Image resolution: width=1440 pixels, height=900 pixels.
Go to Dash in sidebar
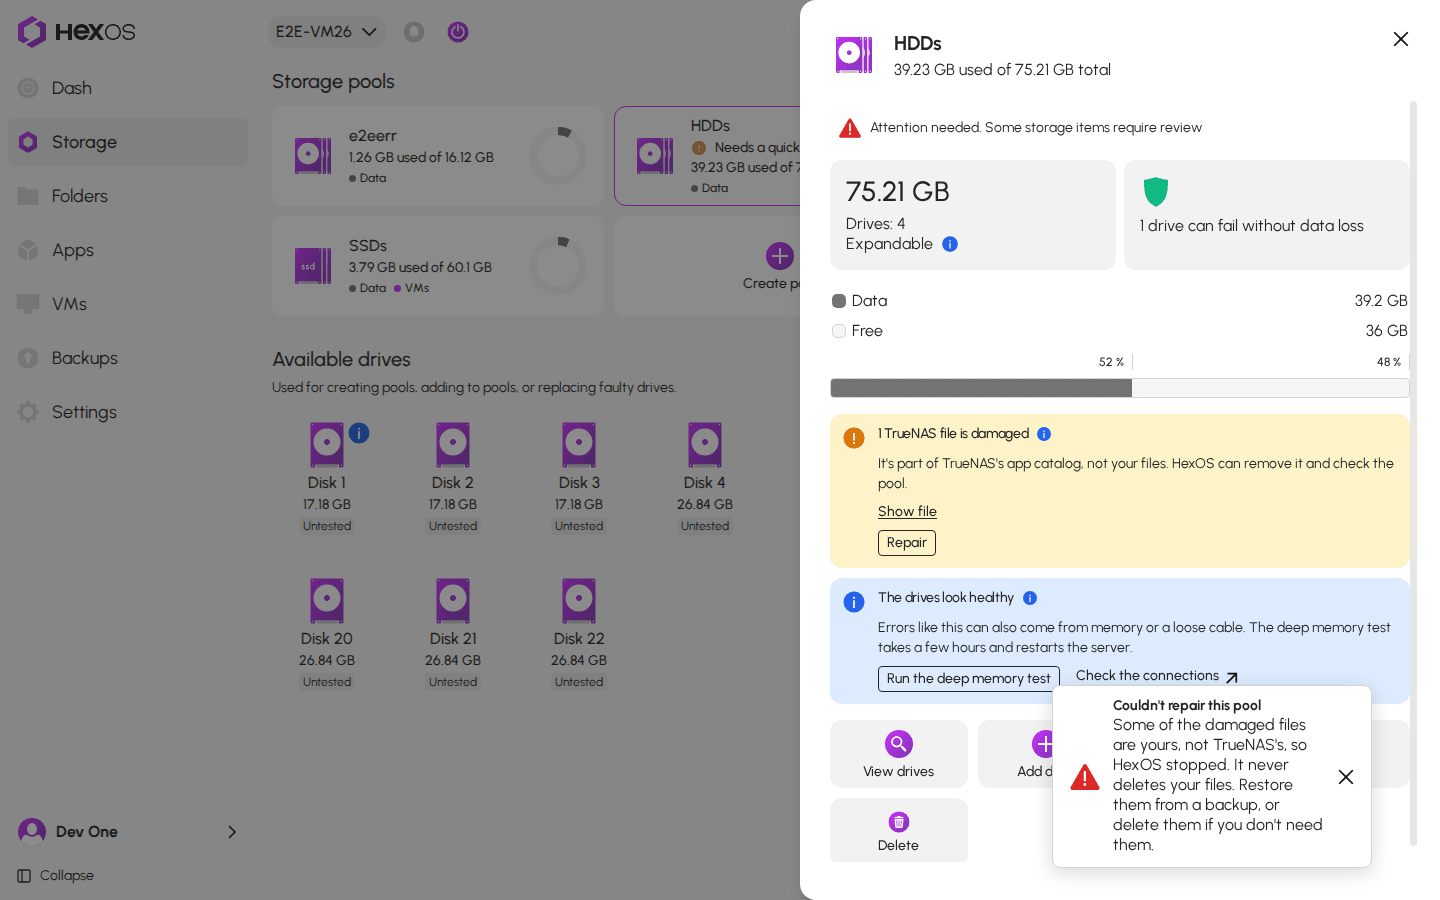click(128, 88)
